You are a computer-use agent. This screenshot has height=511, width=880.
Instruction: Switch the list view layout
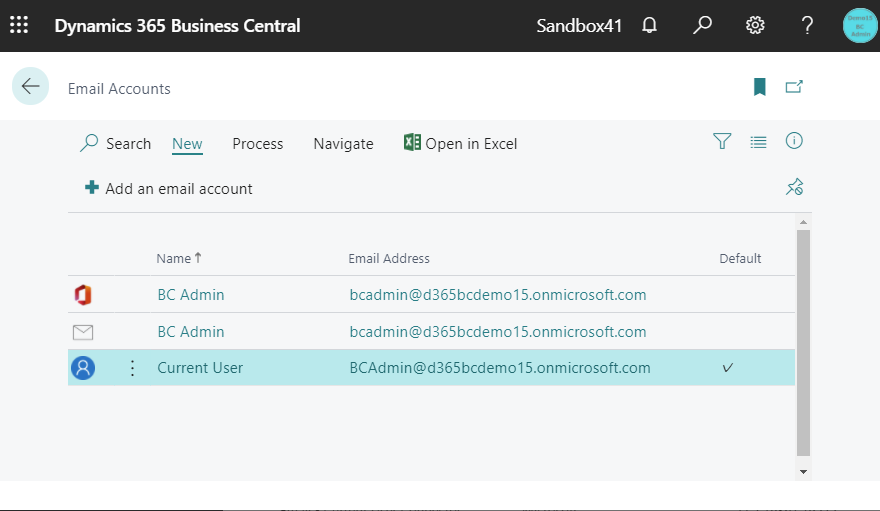click(758, 142)
